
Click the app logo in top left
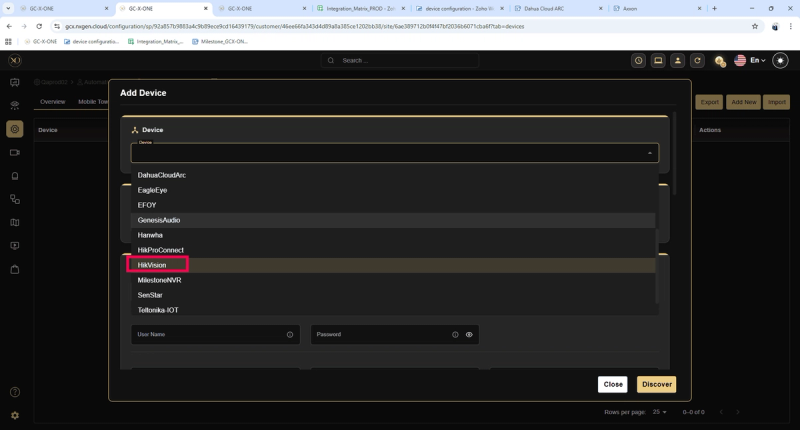(15, 60)
